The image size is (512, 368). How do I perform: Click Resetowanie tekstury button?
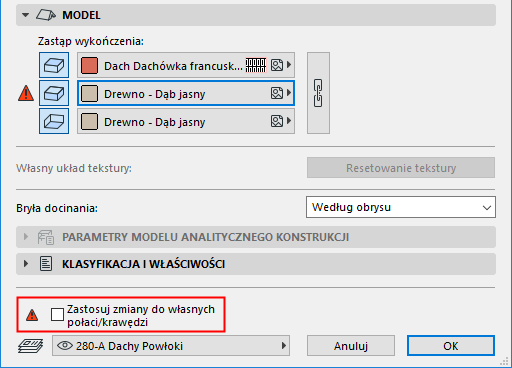coord(401,168)
